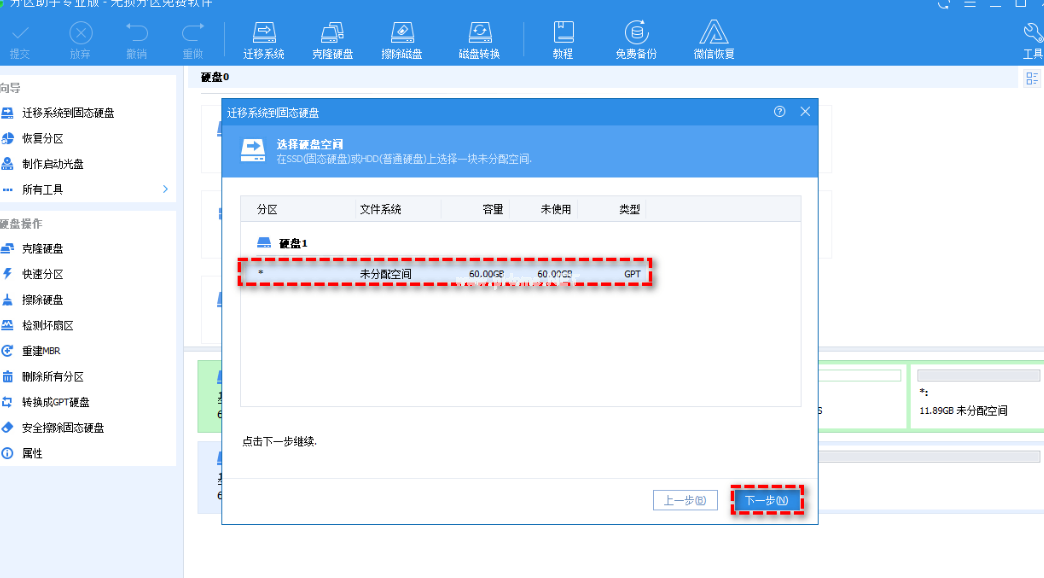Open the 磁盘转换 toolbar tool
Screen dimensions: 1044x578
pyautogui.click(x=479, y=39)
